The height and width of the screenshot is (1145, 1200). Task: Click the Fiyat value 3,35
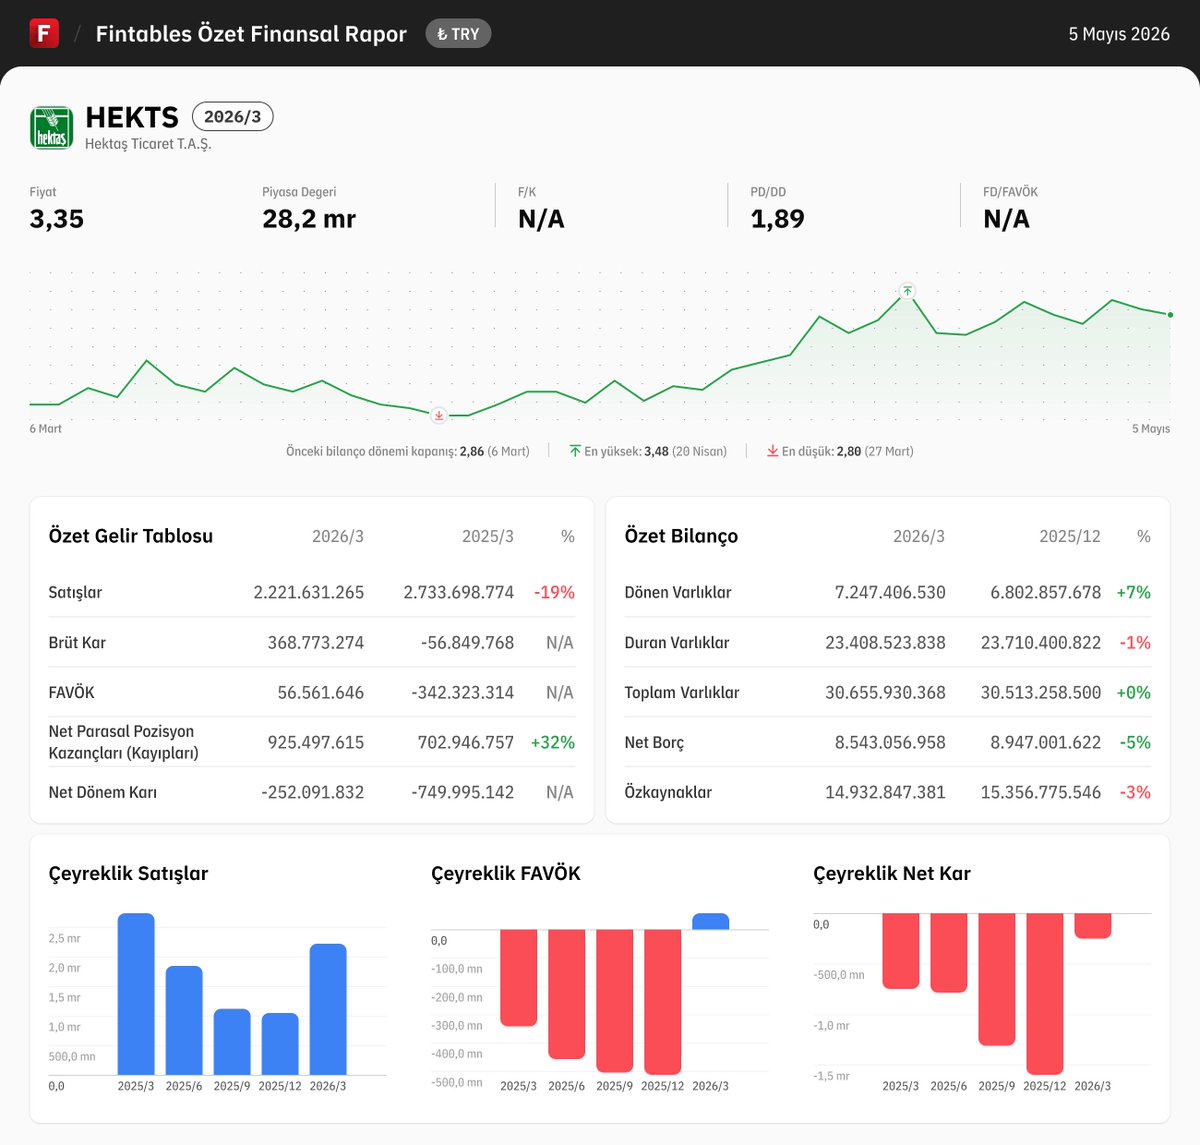coord(57,219)
